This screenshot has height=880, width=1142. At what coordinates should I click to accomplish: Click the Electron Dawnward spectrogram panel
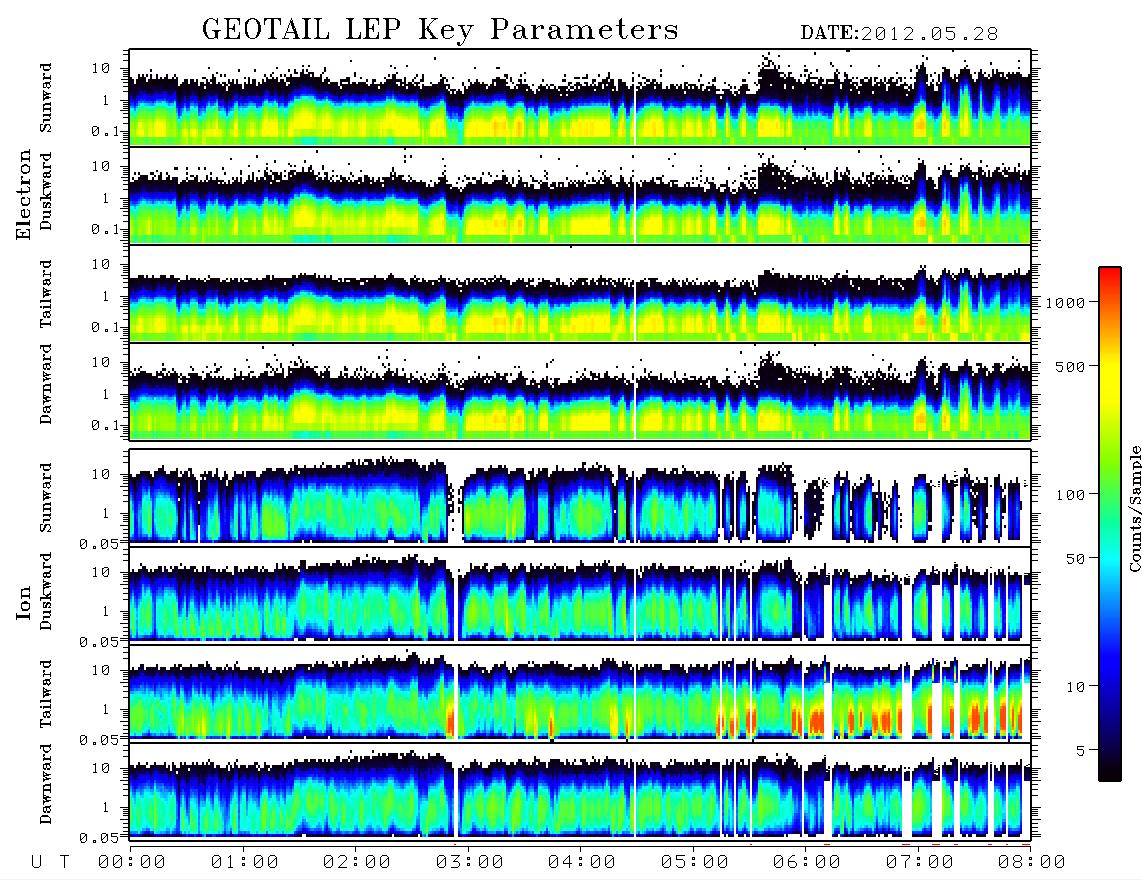(580, 391)
